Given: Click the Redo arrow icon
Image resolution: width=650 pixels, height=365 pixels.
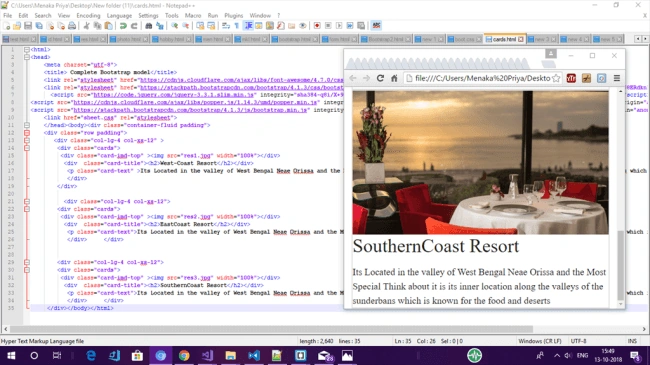Looking at the screenshot, I should click(134, 26).
